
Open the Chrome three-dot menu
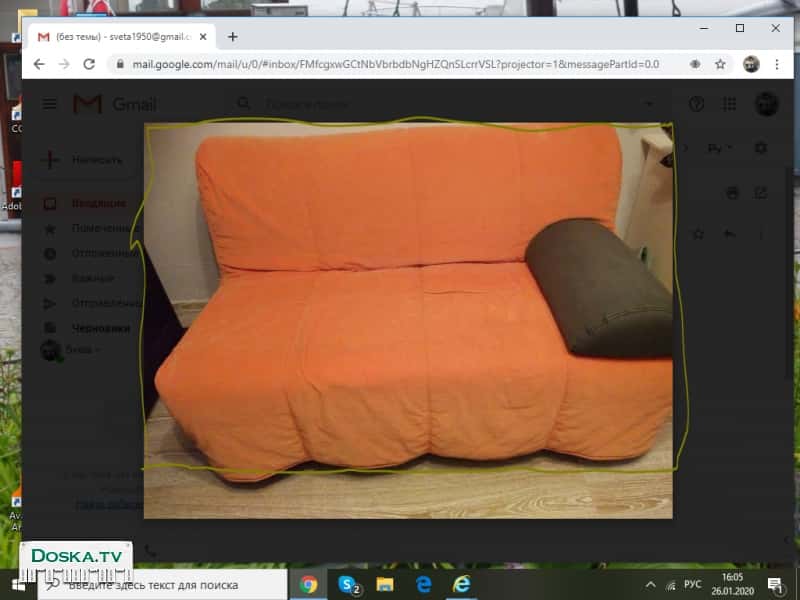[x=776, y=64]
